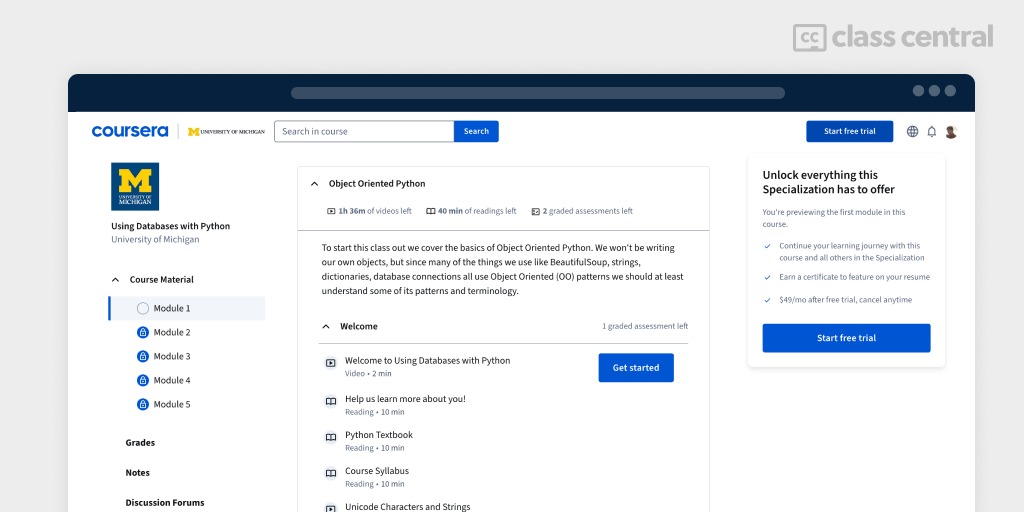Screen dimensions: 1024x512
Task: Collapse the Welcome lesson group
Action: click(325, 326)
